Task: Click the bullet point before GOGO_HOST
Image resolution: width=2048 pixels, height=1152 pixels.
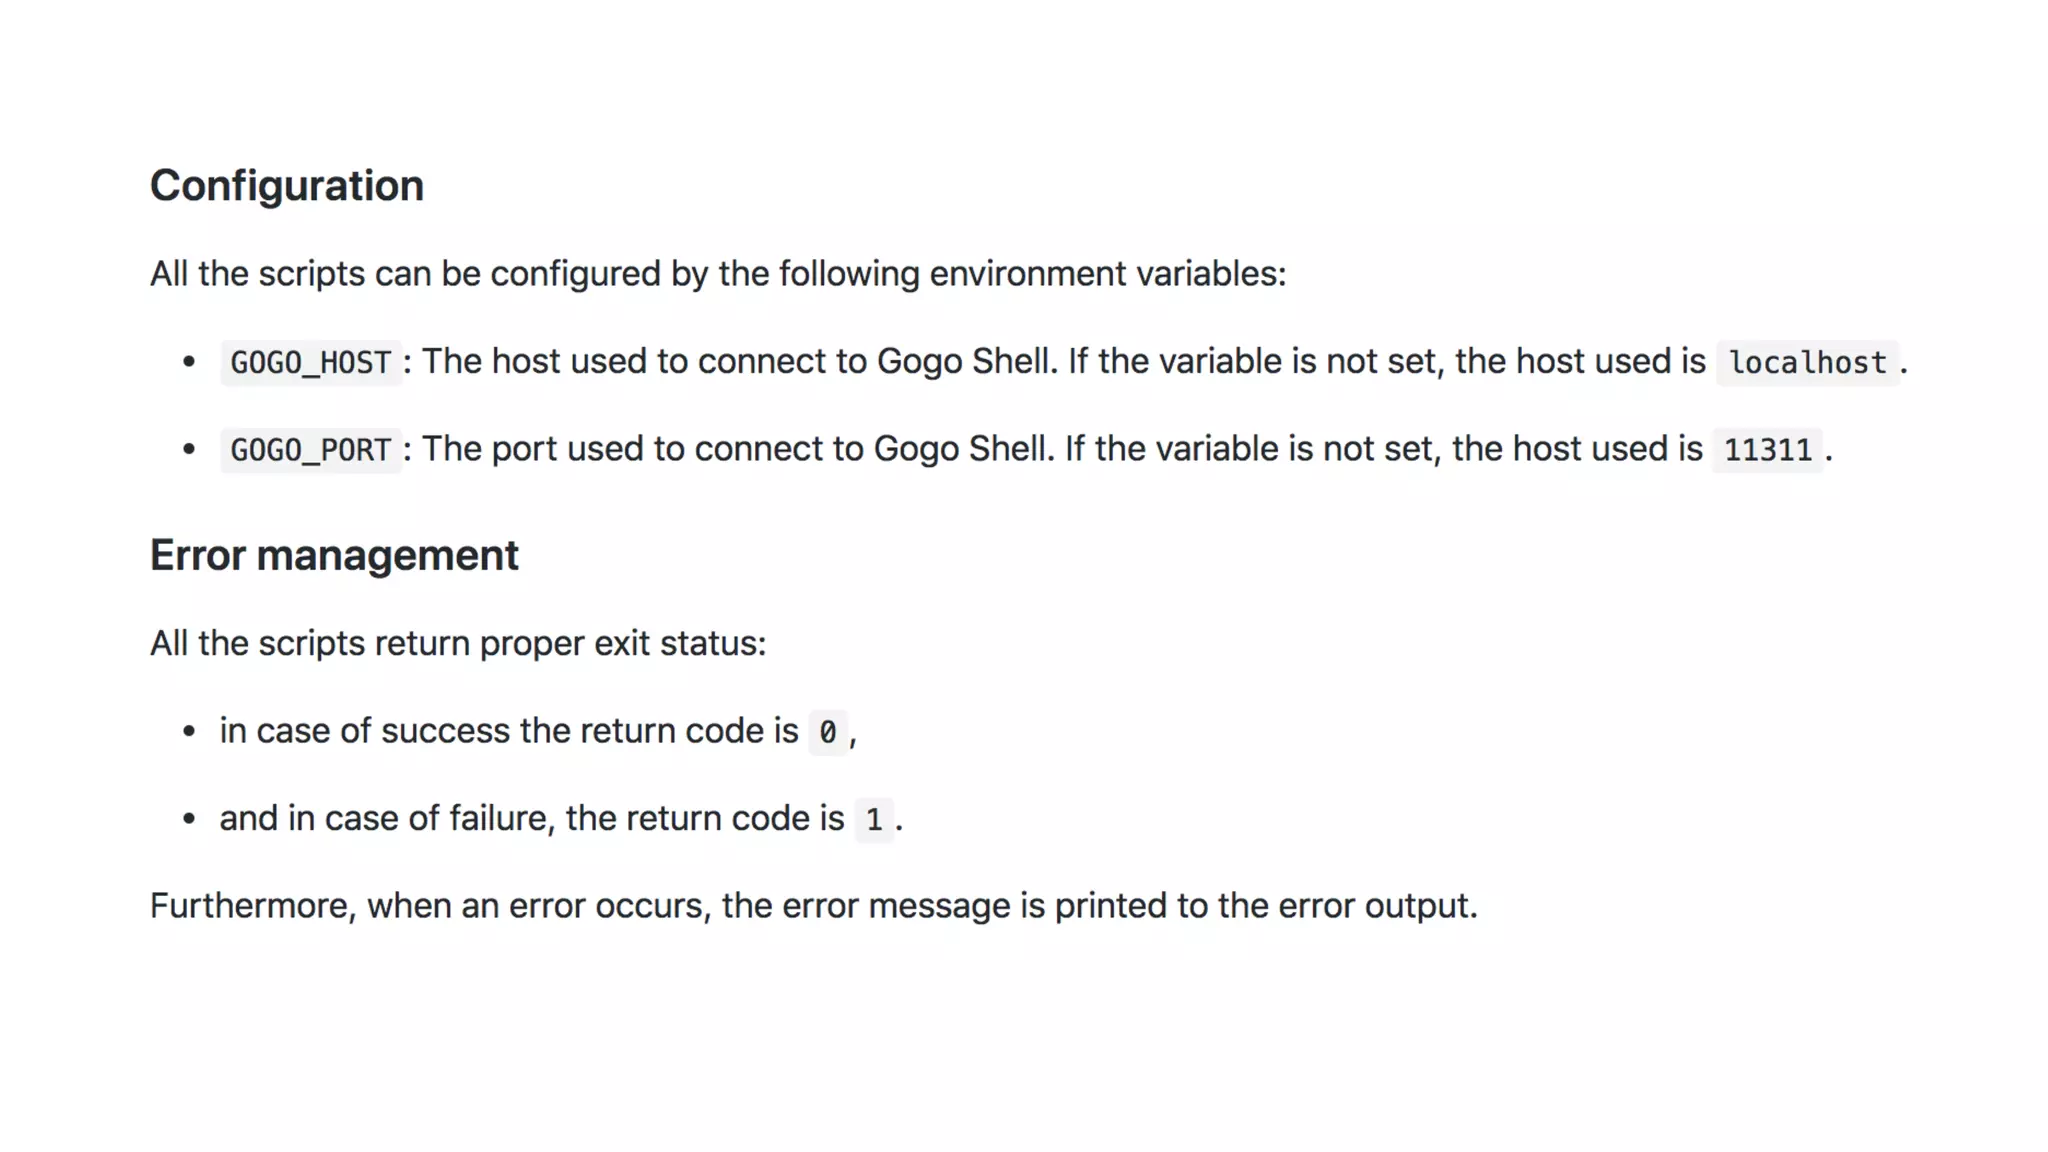Action: point(189,362)
